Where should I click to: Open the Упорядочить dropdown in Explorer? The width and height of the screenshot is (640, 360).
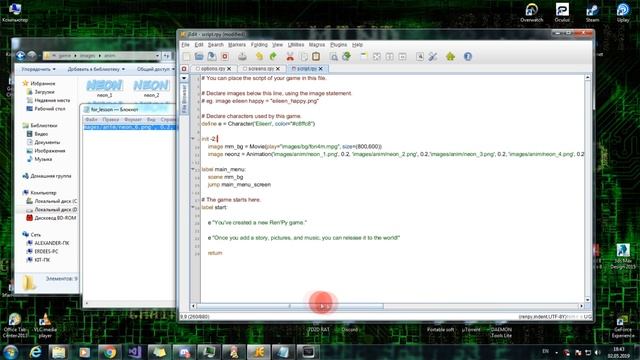(x=39, y=69)
